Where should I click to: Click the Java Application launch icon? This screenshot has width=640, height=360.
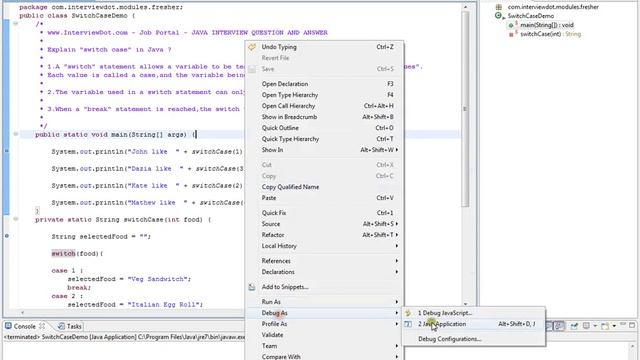tap(408, 324)
